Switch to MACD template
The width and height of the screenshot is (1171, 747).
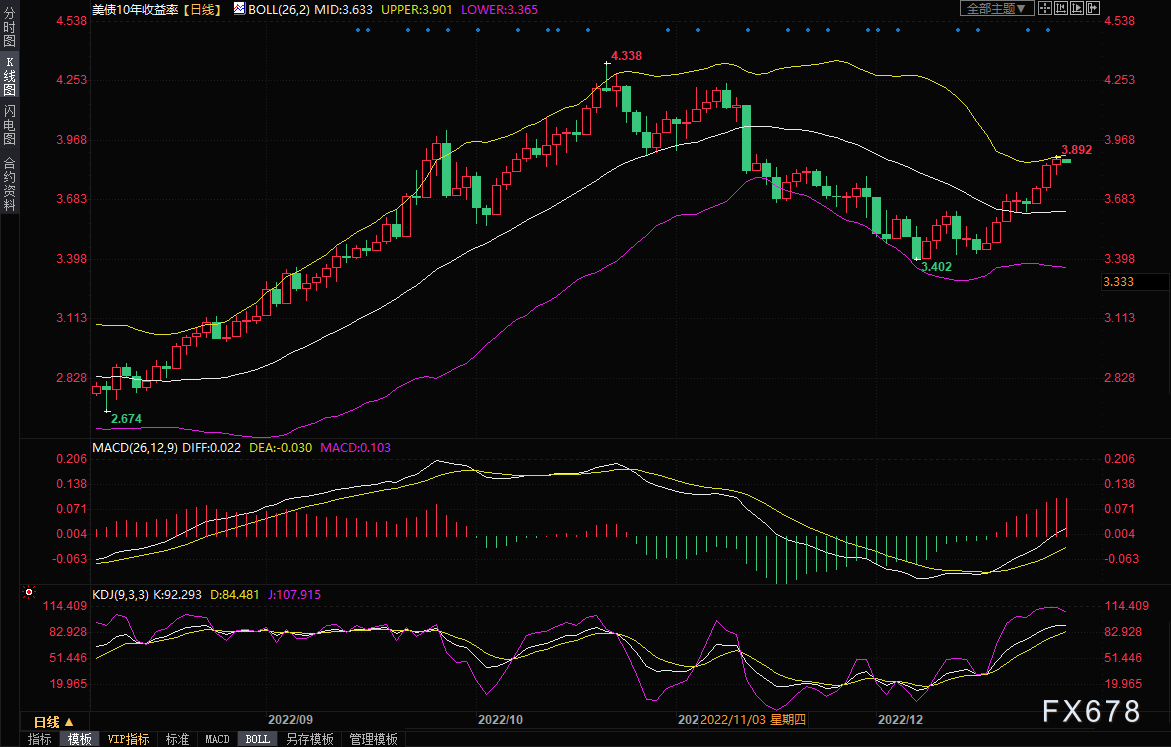click(x=217, y=739)
